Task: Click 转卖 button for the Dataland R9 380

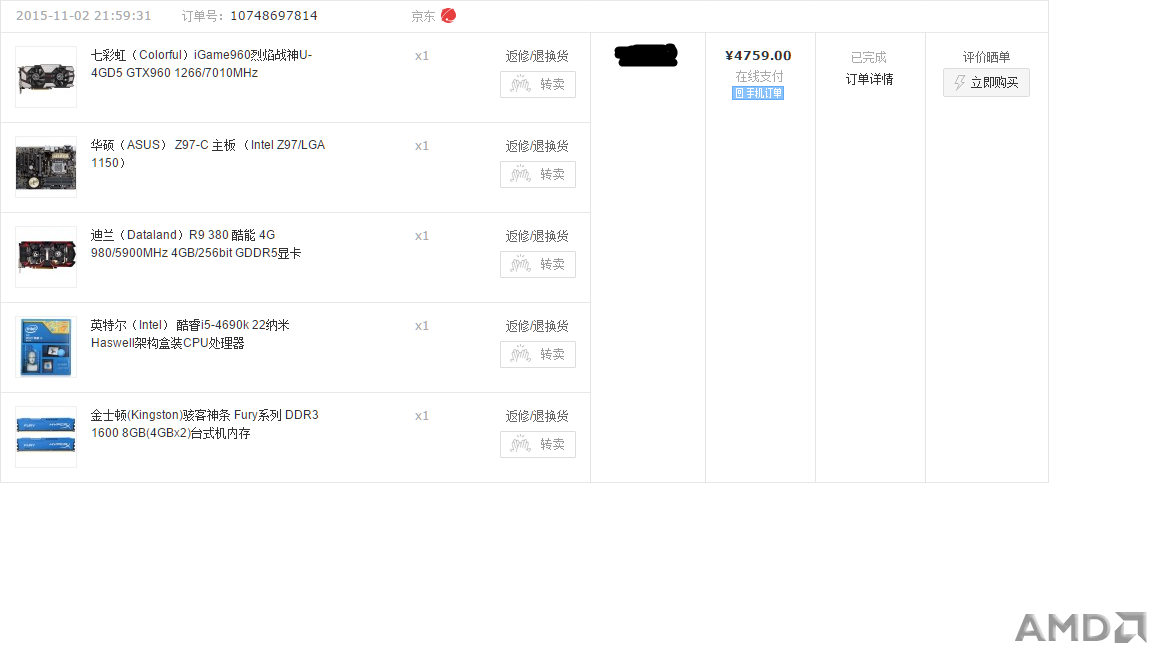Action: point(538,264)
